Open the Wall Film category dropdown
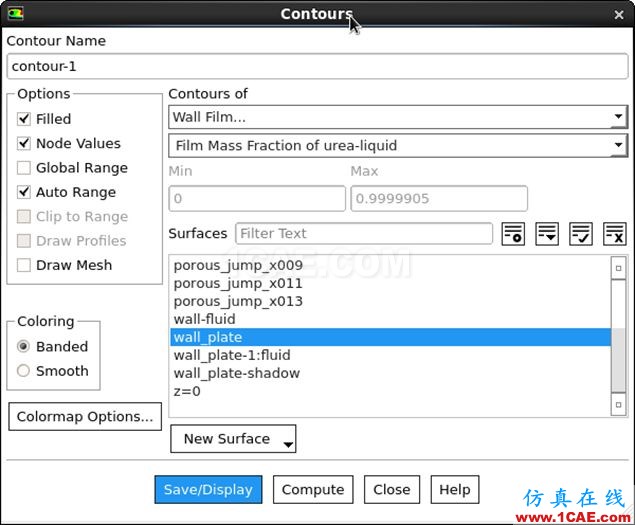This screenshot has height=525, width=635. point(398,117)
